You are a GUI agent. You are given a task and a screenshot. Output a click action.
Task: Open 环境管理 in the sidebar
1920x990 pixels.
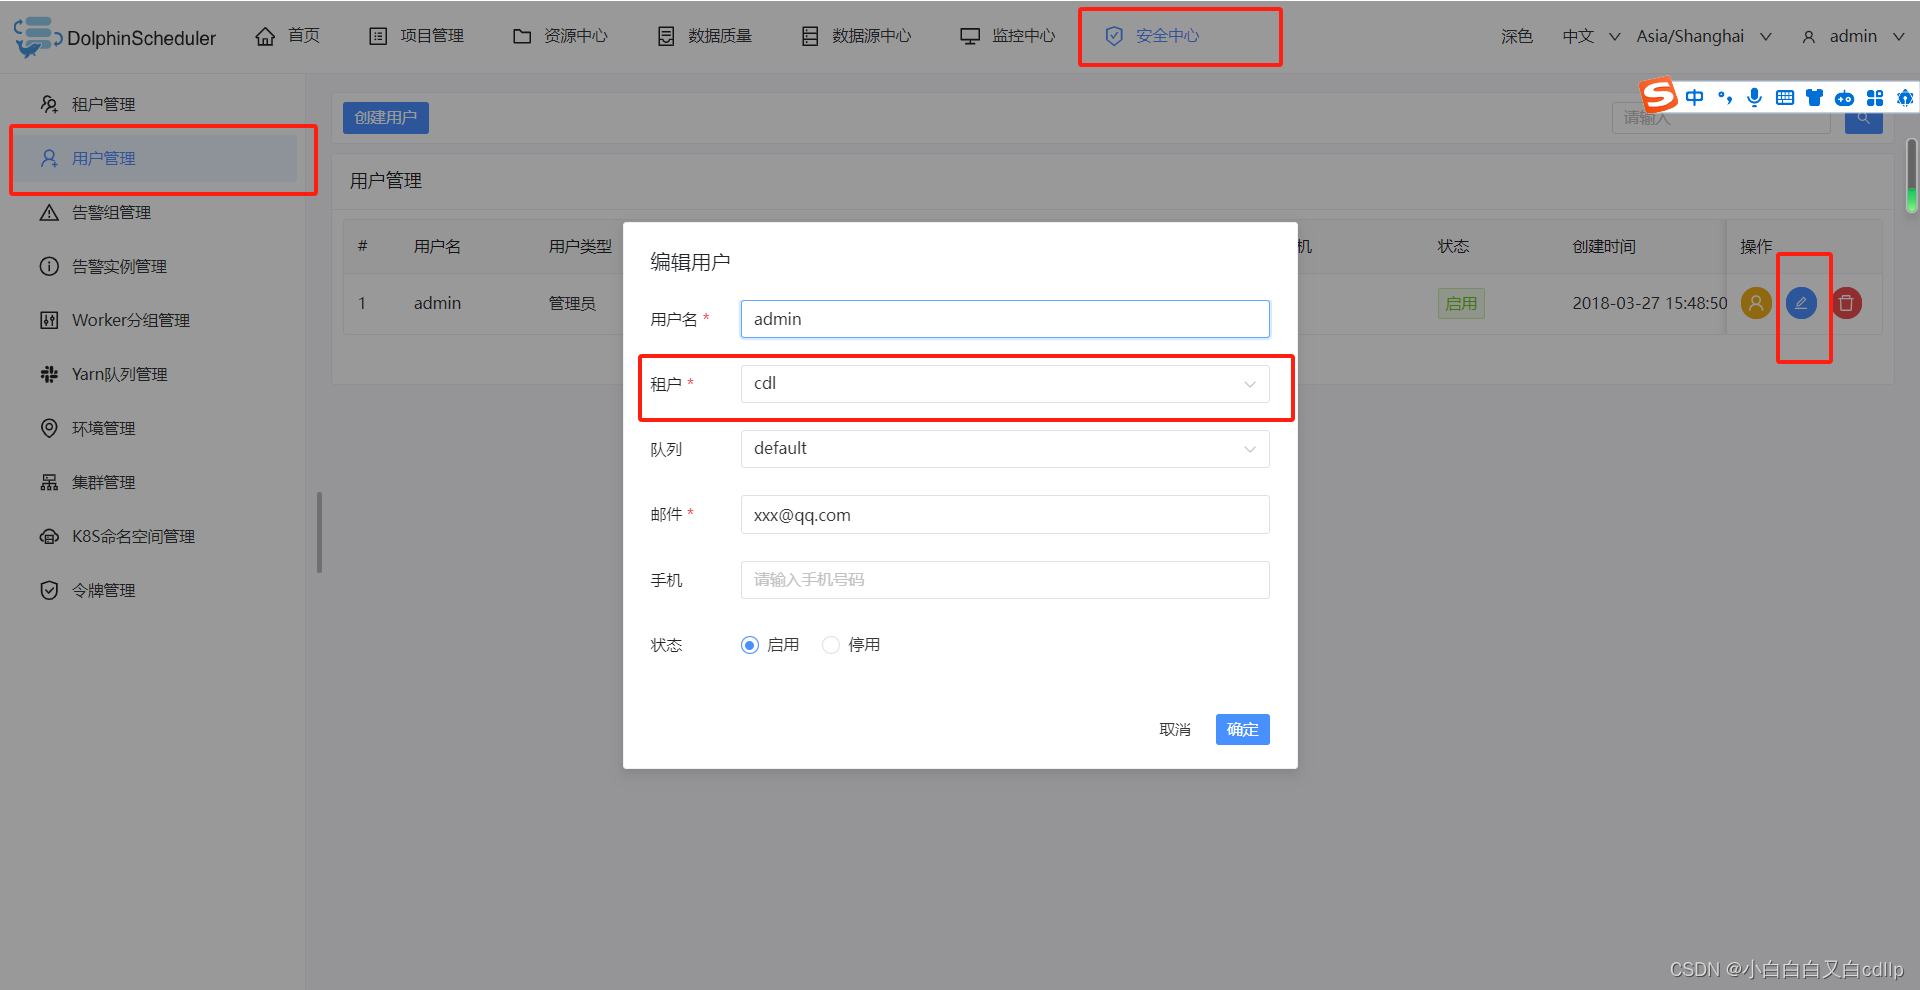(x=153, y=428)
